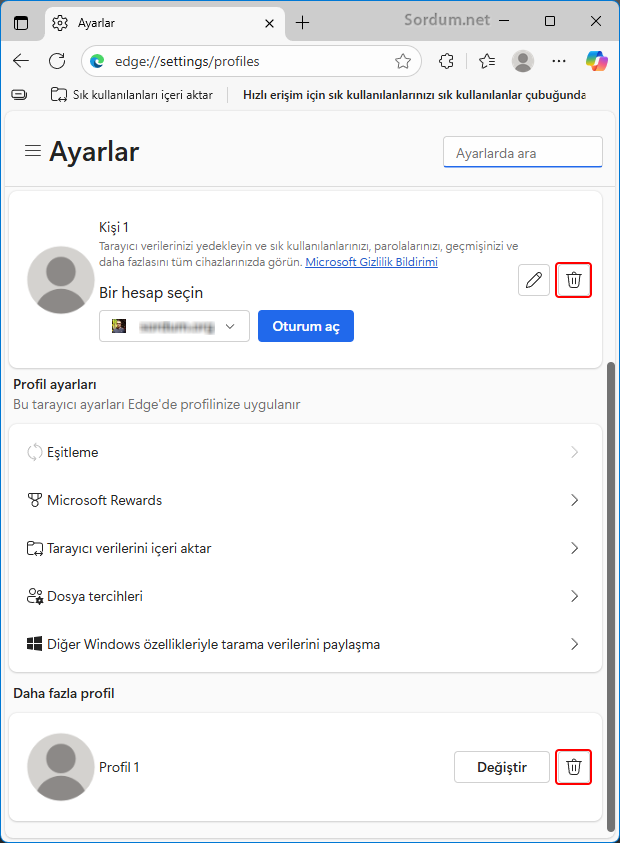Click the Oturum aç button
The height and width of the screenshot is (843, 620).
[305, 326]
